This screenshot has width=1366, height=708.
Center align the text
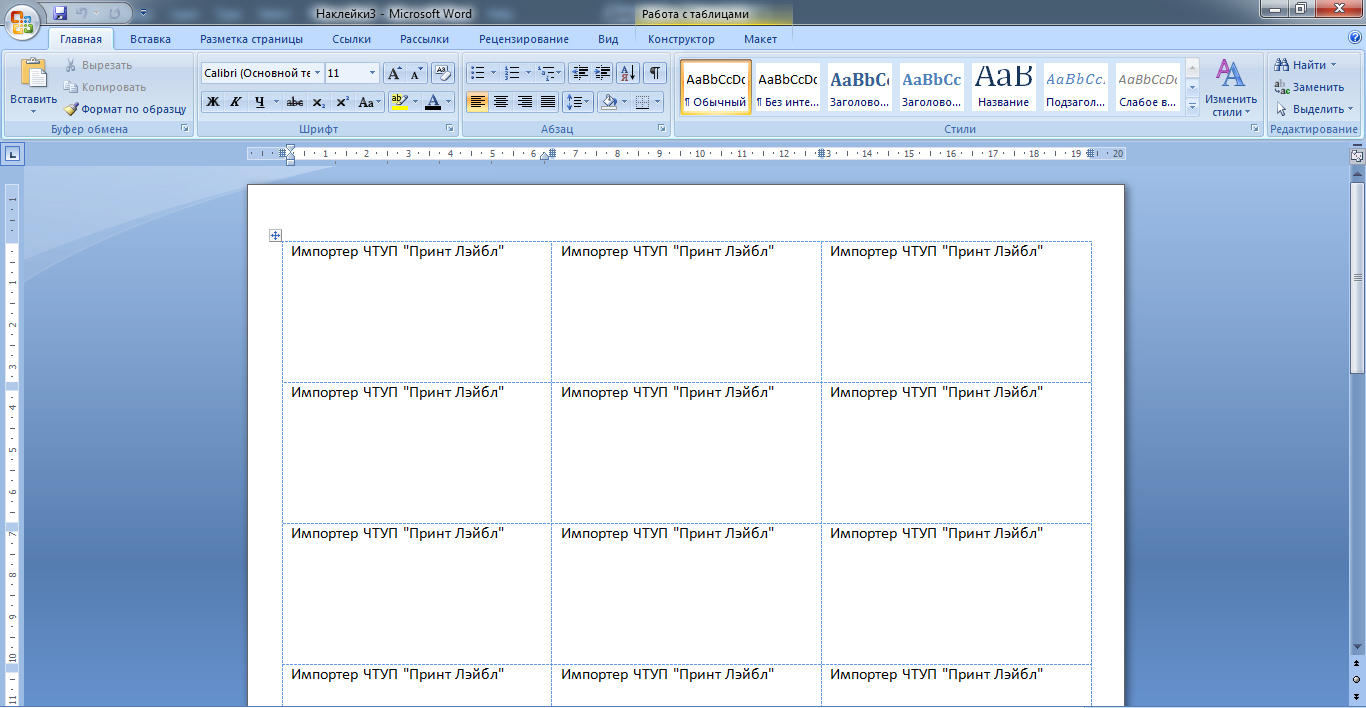click(x=501, y=102)
